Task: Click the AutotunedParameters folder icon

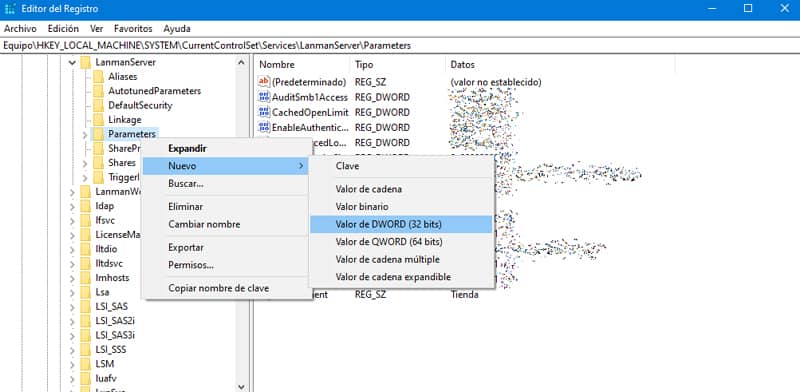Action: click(x=98, y=91)
